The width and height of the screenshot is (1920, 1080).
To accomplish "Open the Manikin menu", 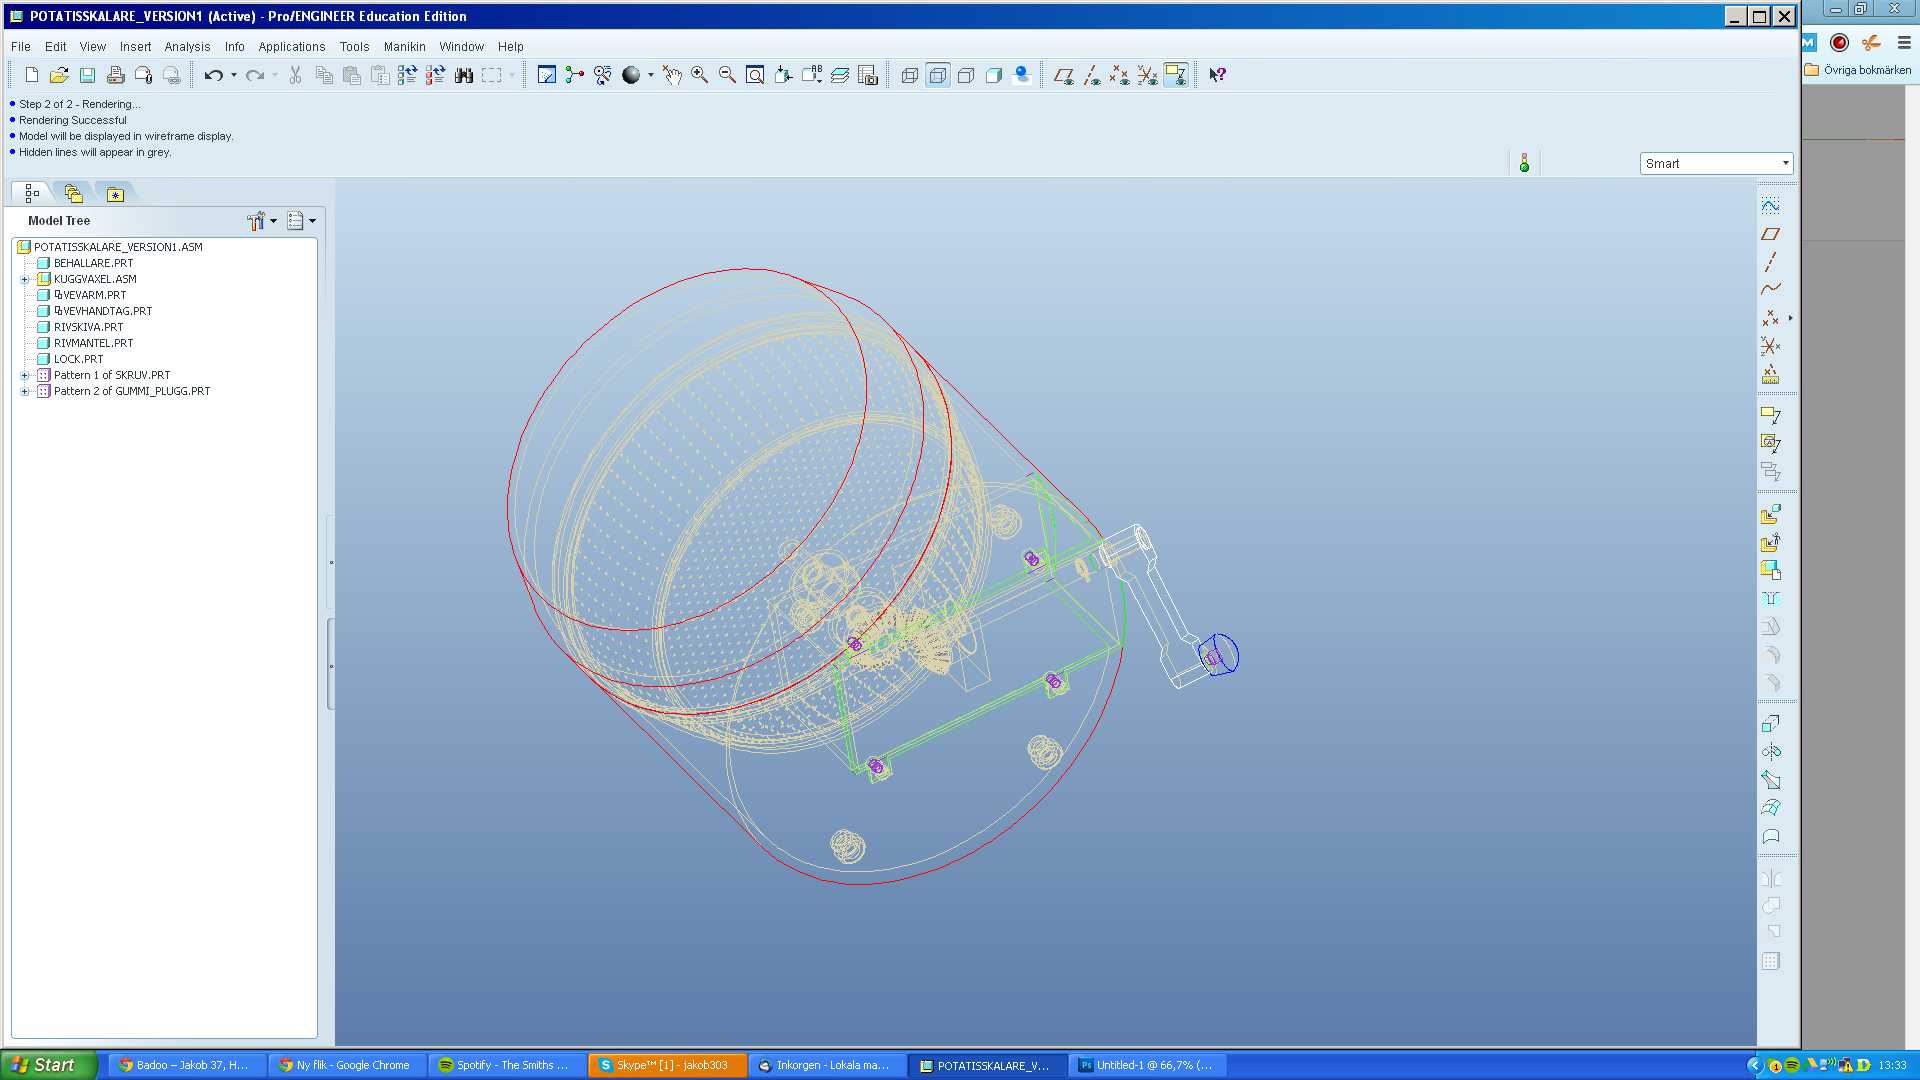I will click(x=405, y=47).
